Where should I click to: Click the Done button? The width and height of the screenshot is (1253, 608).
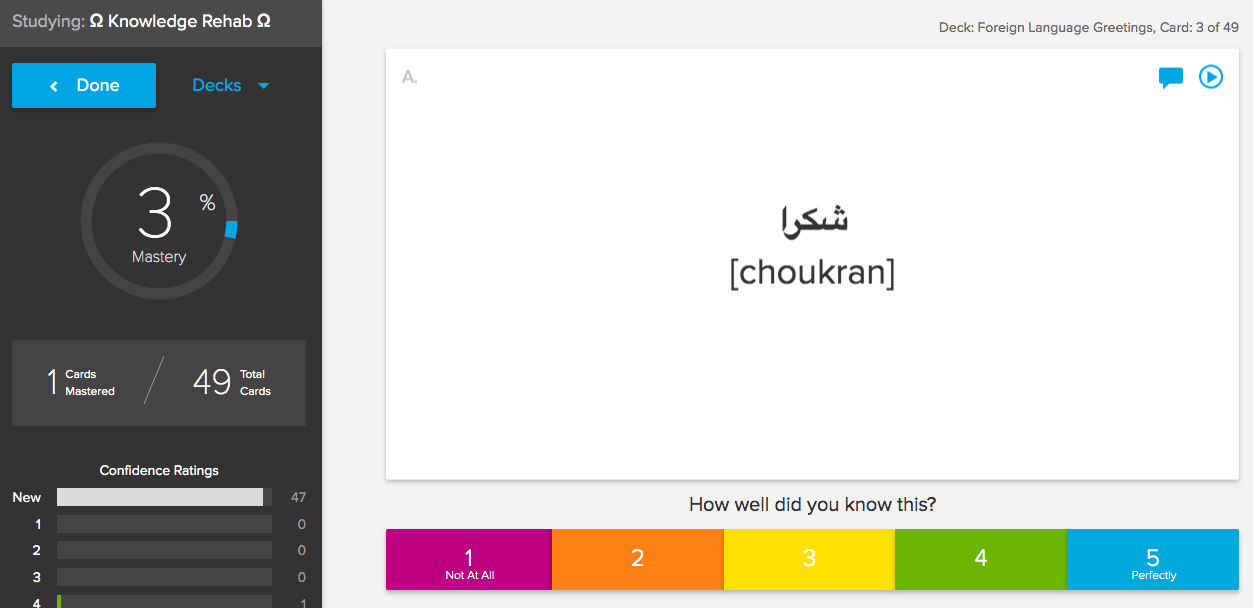(x=84, y=85)
